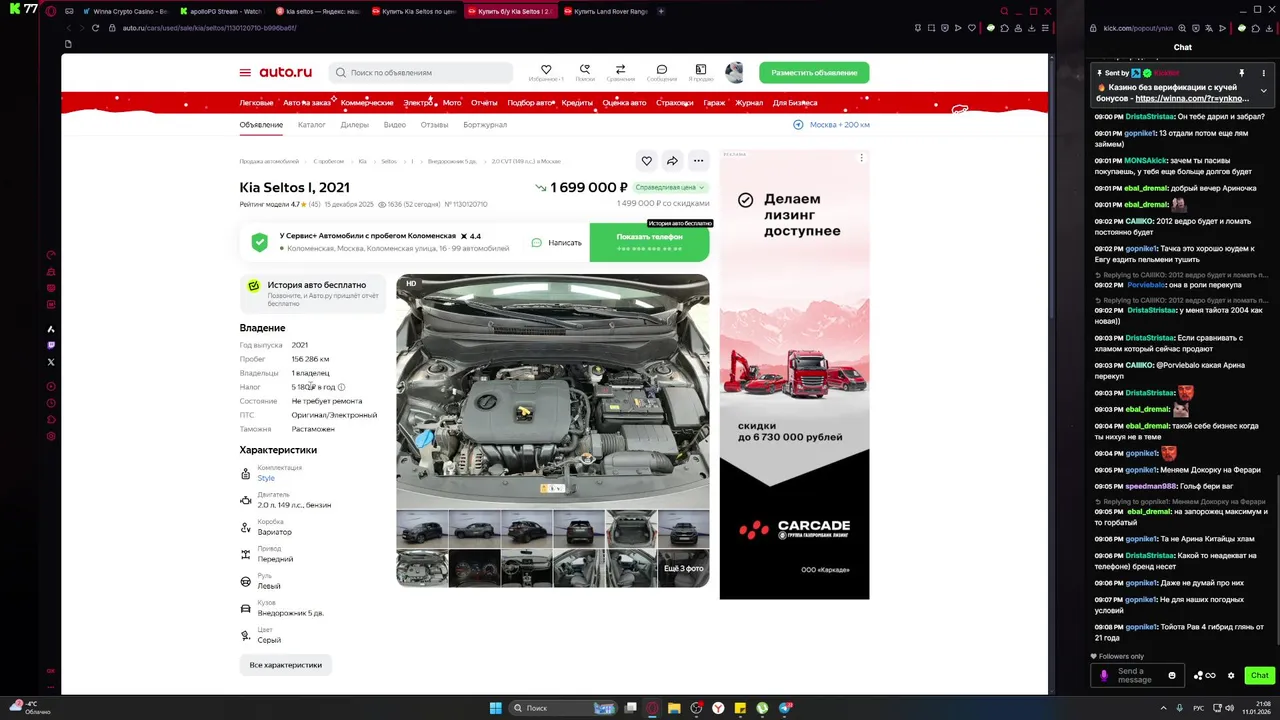Open the Легковые menu item
This screenshot has height=720, width=1280.
pyautogui.click(x=256, y=103)
